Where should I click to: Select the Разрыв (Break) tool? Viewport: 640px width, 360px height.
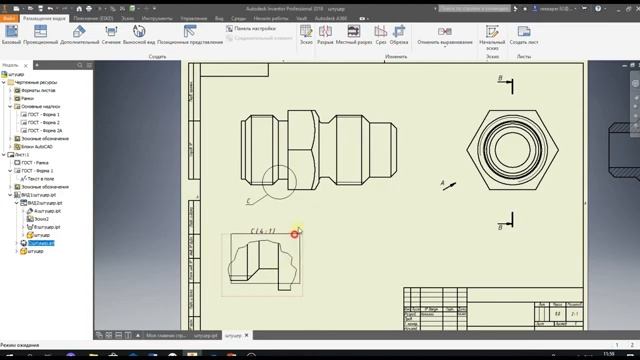(325, 34)
